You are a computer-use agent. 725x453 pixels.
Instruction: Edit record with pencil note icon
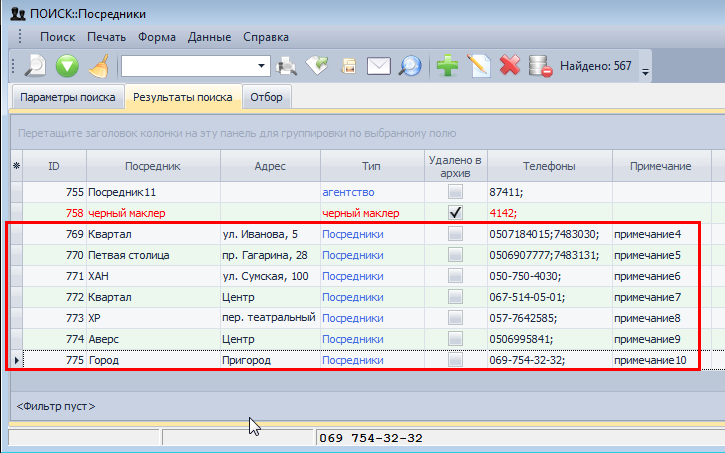(x=479, y=67)
